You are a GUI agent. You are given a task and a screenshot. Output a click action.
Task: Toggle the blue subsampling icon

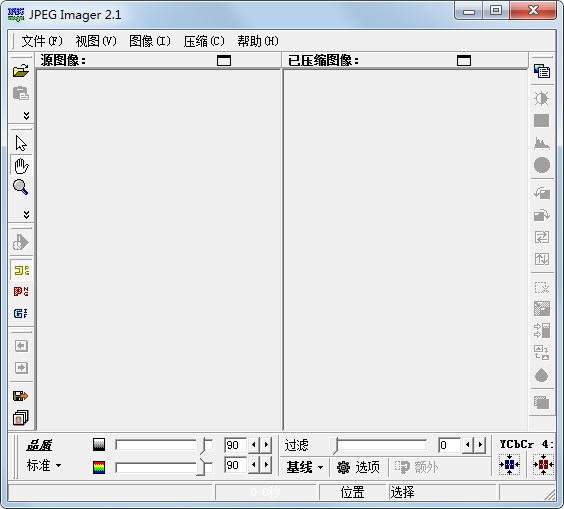[x=509, y=465]
